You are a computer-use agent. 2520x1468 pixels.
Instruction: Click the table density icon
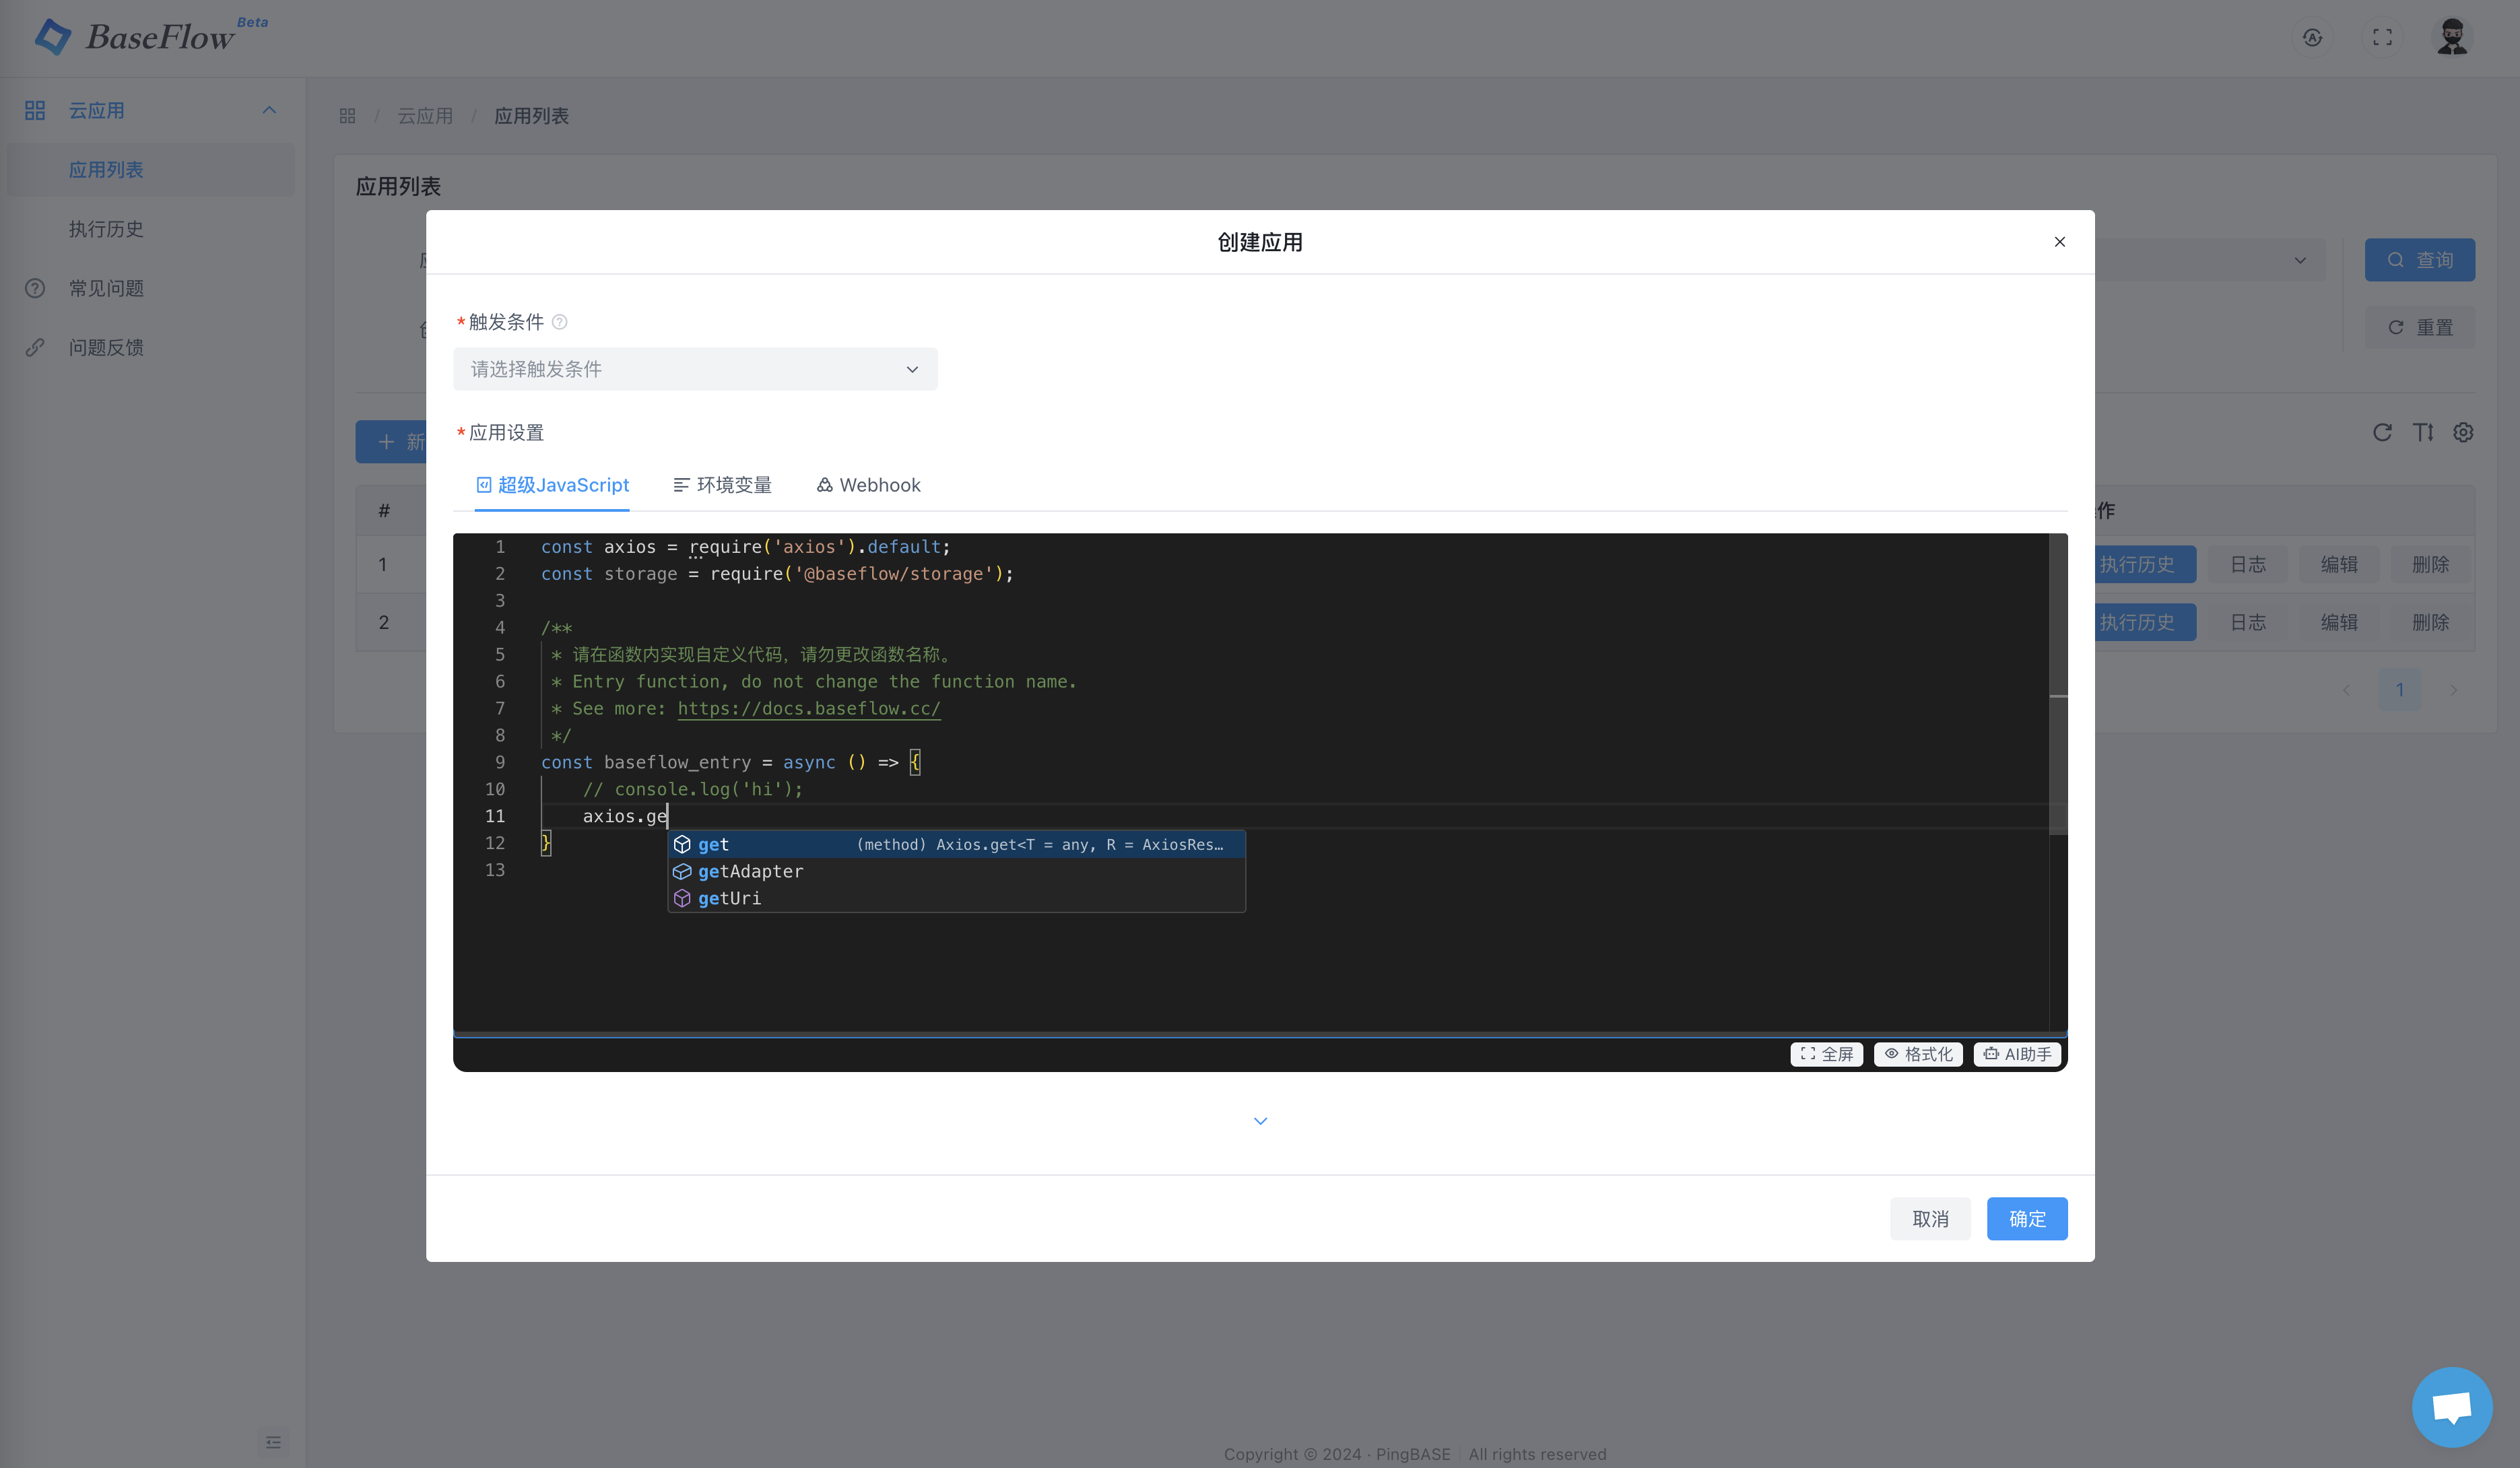tap(2423, 432)
